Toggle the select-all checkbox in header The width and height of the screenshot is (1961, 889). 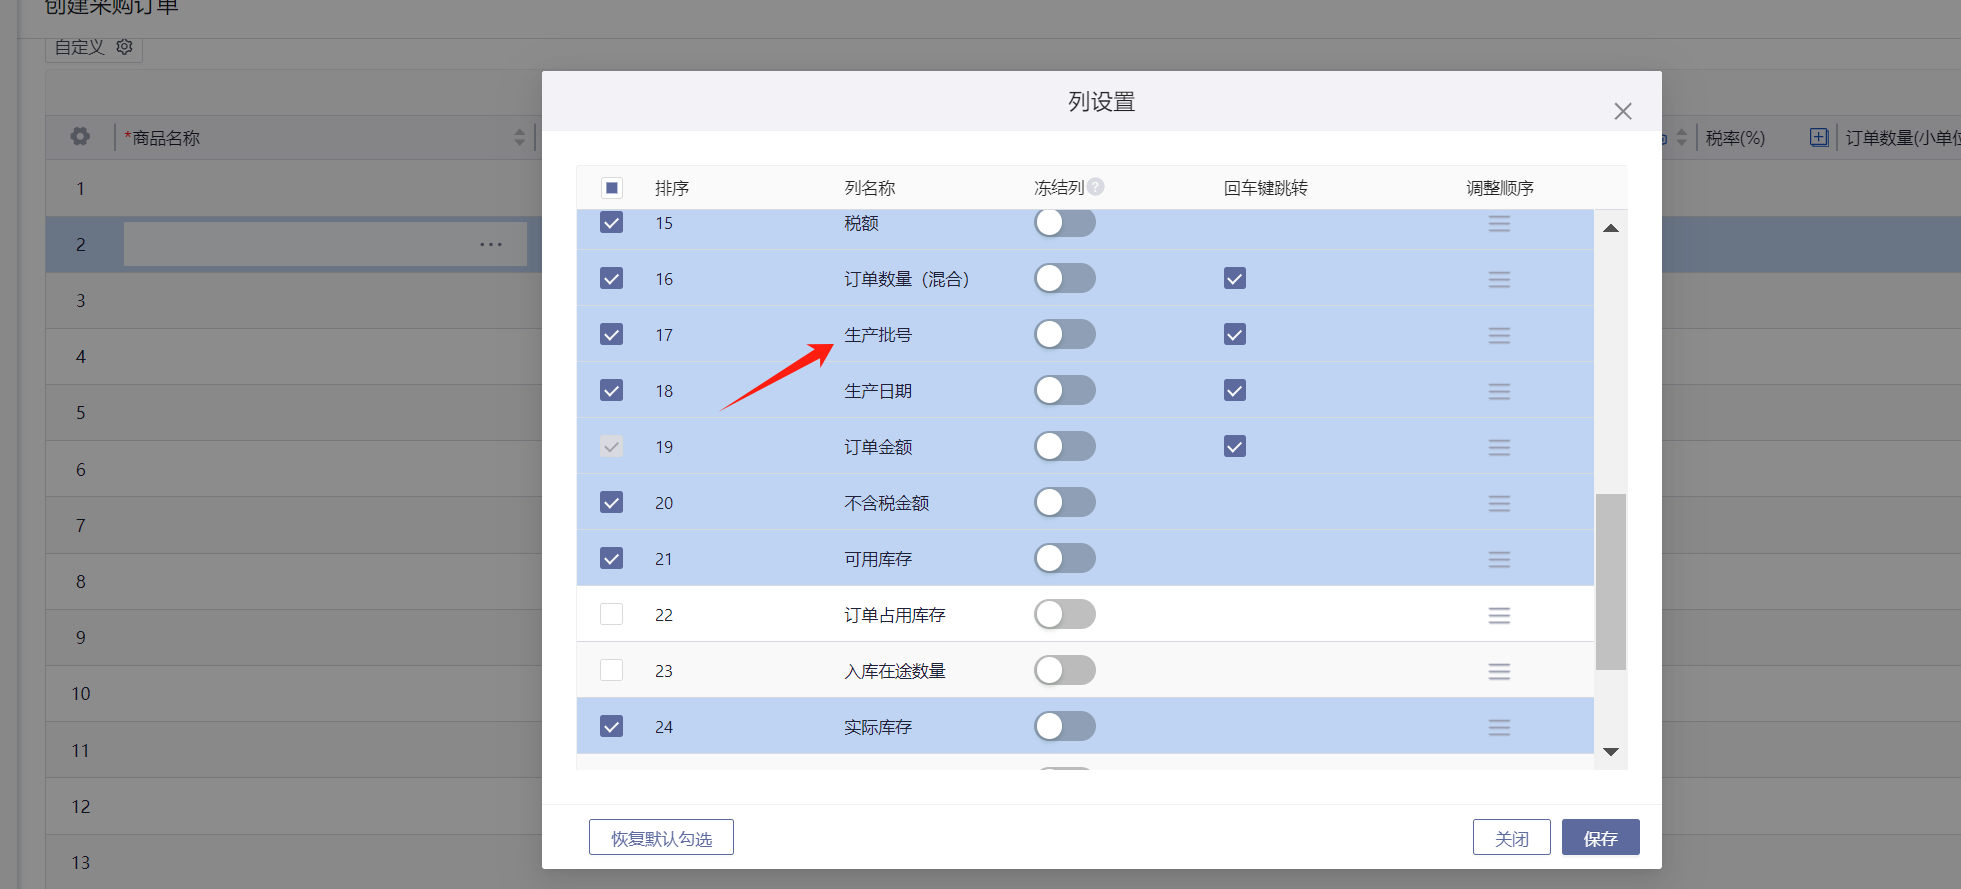[x=612, y=188]
